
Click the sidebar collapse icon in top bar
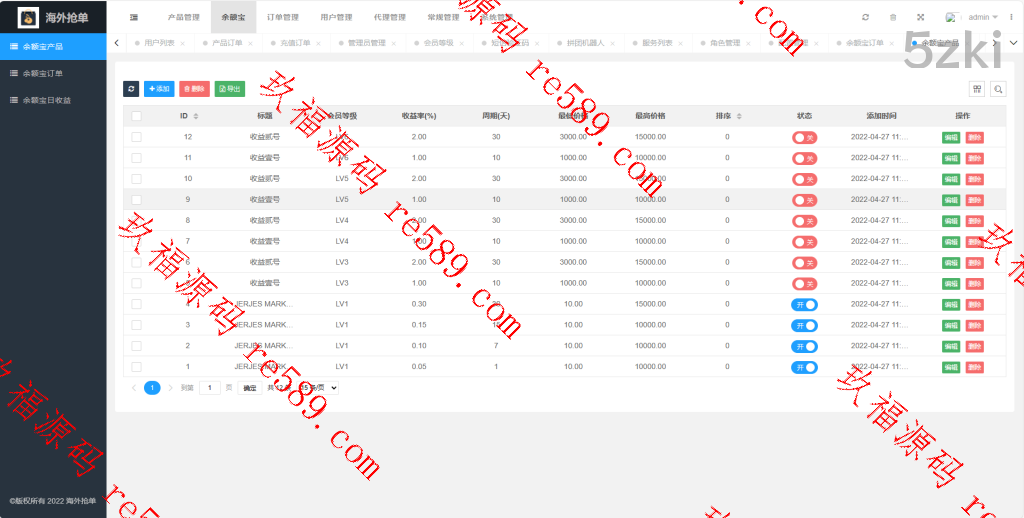pos(134,17)
